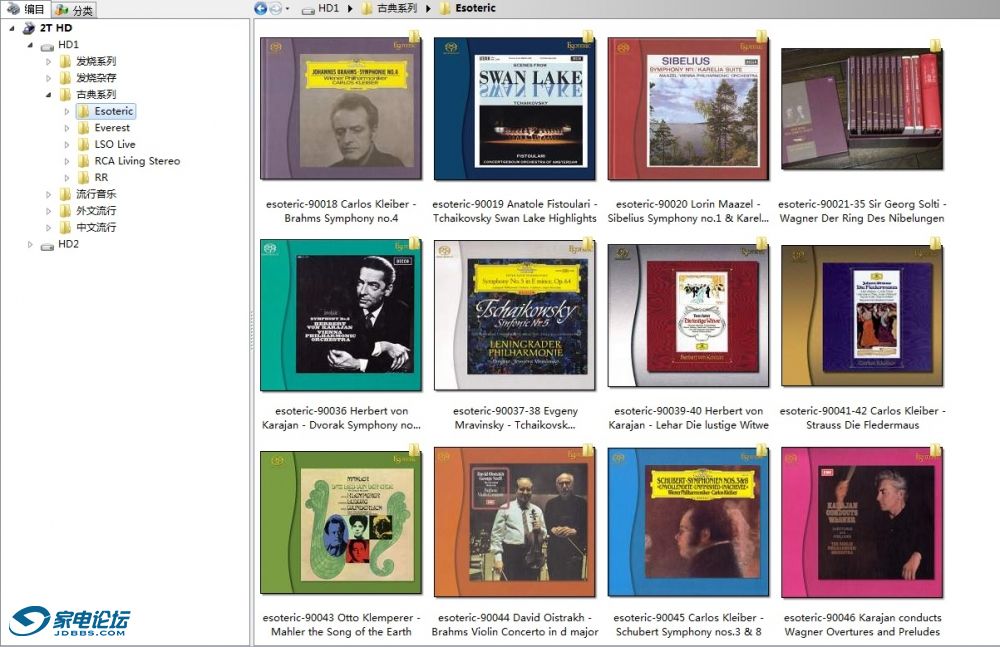Select the 发烧杂存 folder in tree

[96, 78]
